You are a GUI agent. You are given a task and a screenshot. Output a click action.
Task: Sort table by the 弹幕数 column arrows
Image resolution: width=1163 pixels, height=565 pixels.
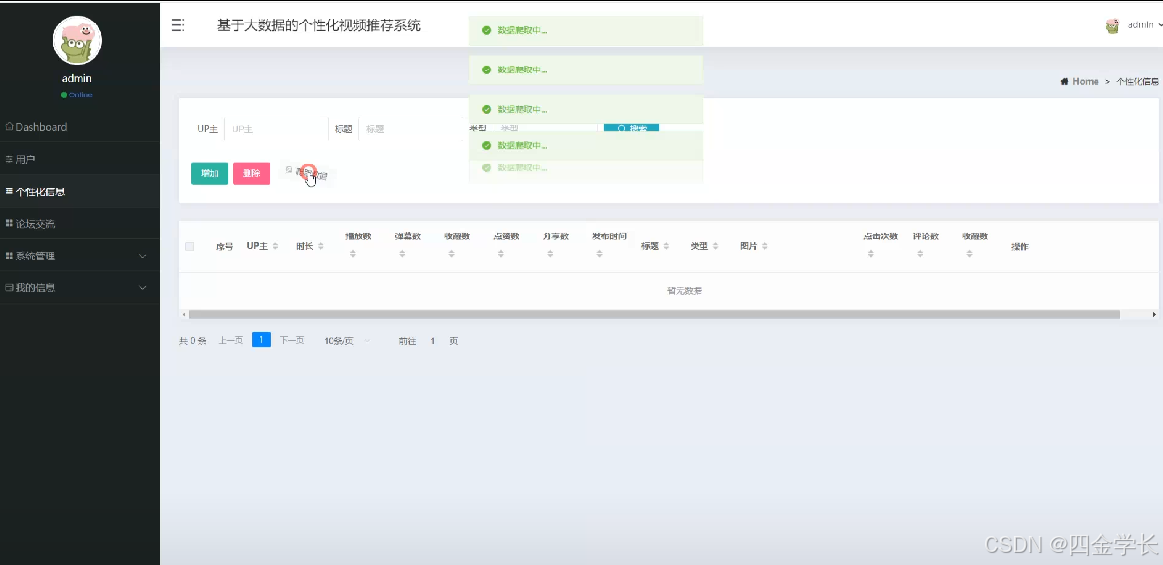tap(402, 254)
